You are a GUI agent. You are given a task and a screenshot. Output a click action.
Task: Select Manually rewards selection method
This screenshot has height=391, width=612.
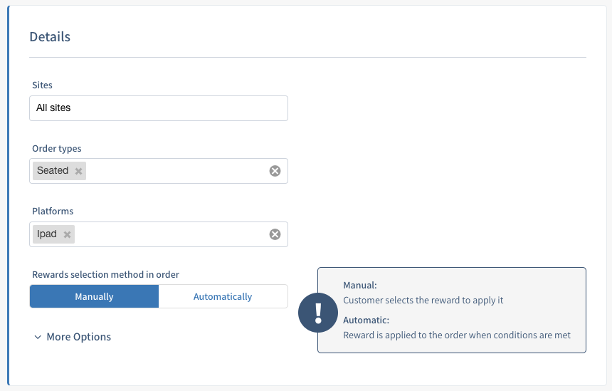point(94,297)
